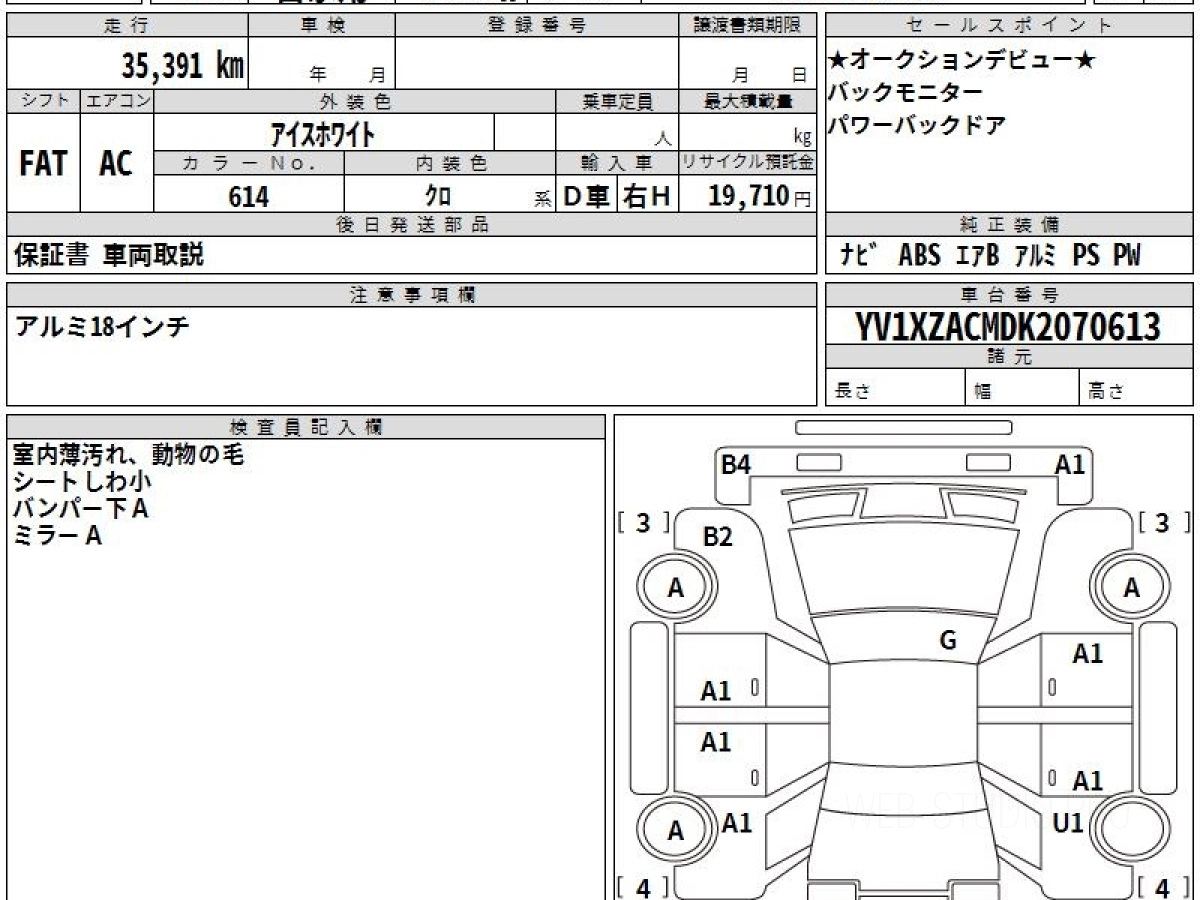Image resolution: width=1200 pixels, height=900 pixels.
Task: Select the 保証書 車両取説 entry
Action: [x=109, y=256]
